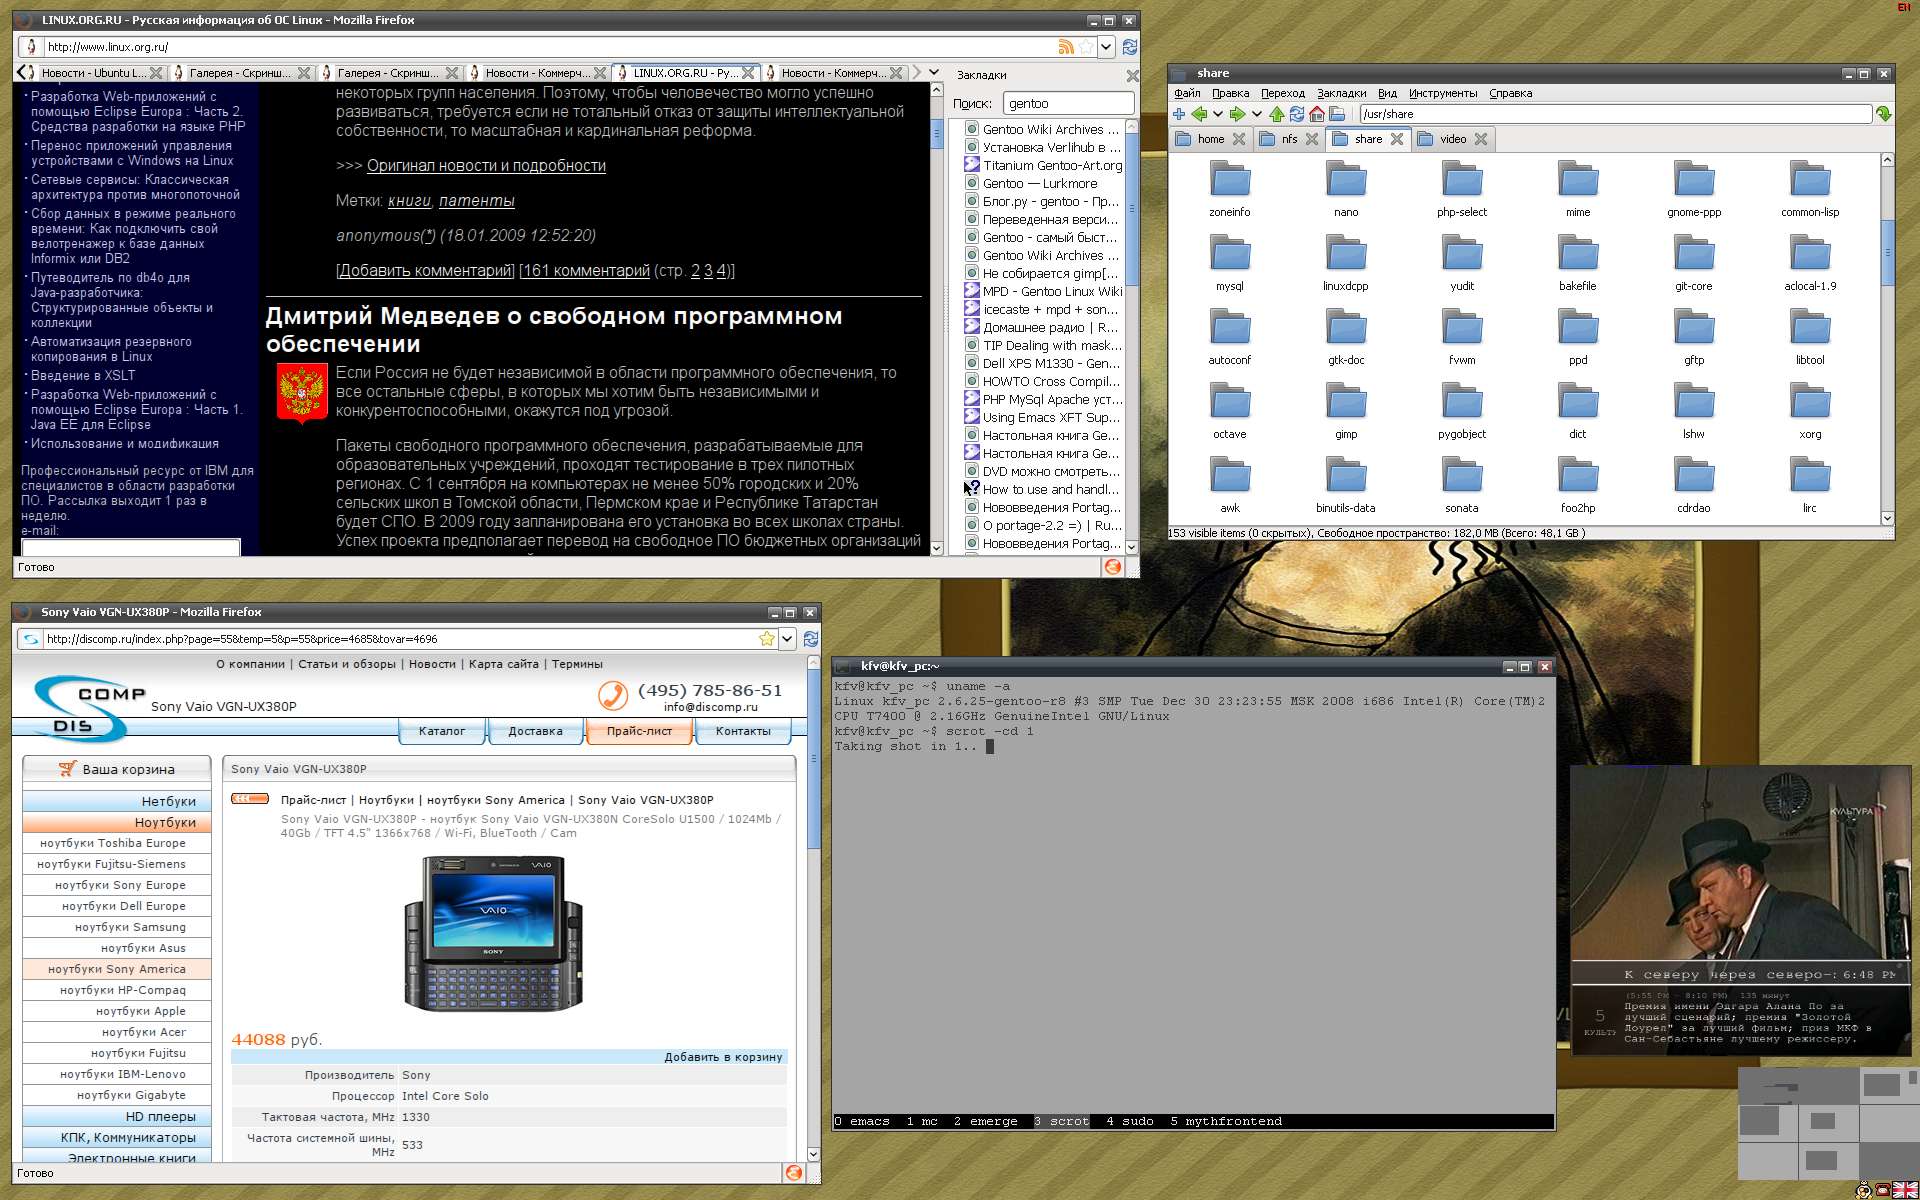
Task: Click the Ваша корзина cart icon
Action: click(67, 769)
